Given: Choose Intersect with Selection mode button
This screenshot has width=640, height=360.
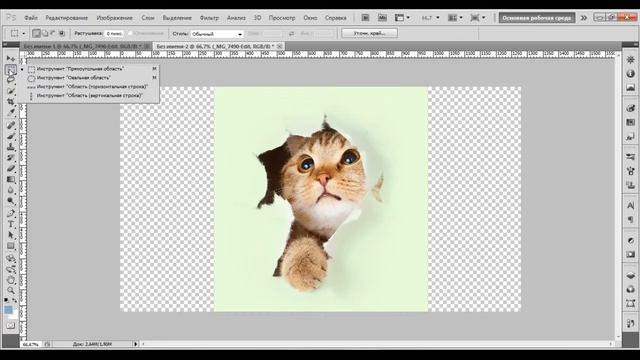Looking at the screenshot, I should 62,33.
